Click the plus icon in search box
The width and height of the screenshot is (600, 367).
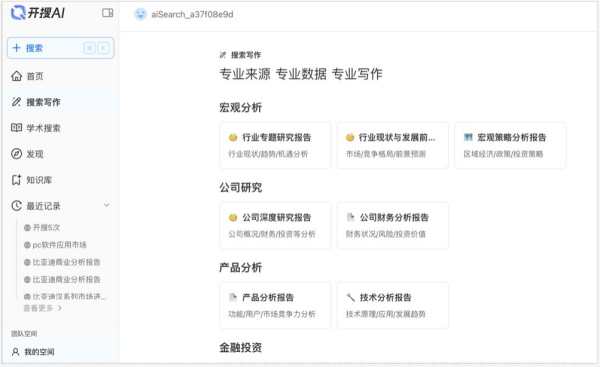[x=16, y=48]
